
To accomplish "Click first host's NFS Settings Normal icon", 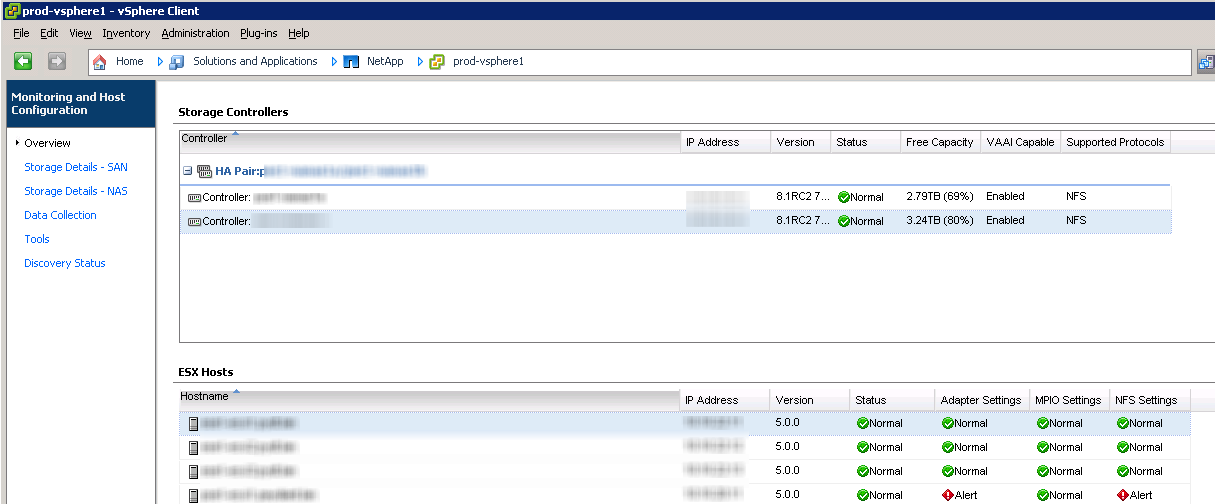I will coord(1122,423).
